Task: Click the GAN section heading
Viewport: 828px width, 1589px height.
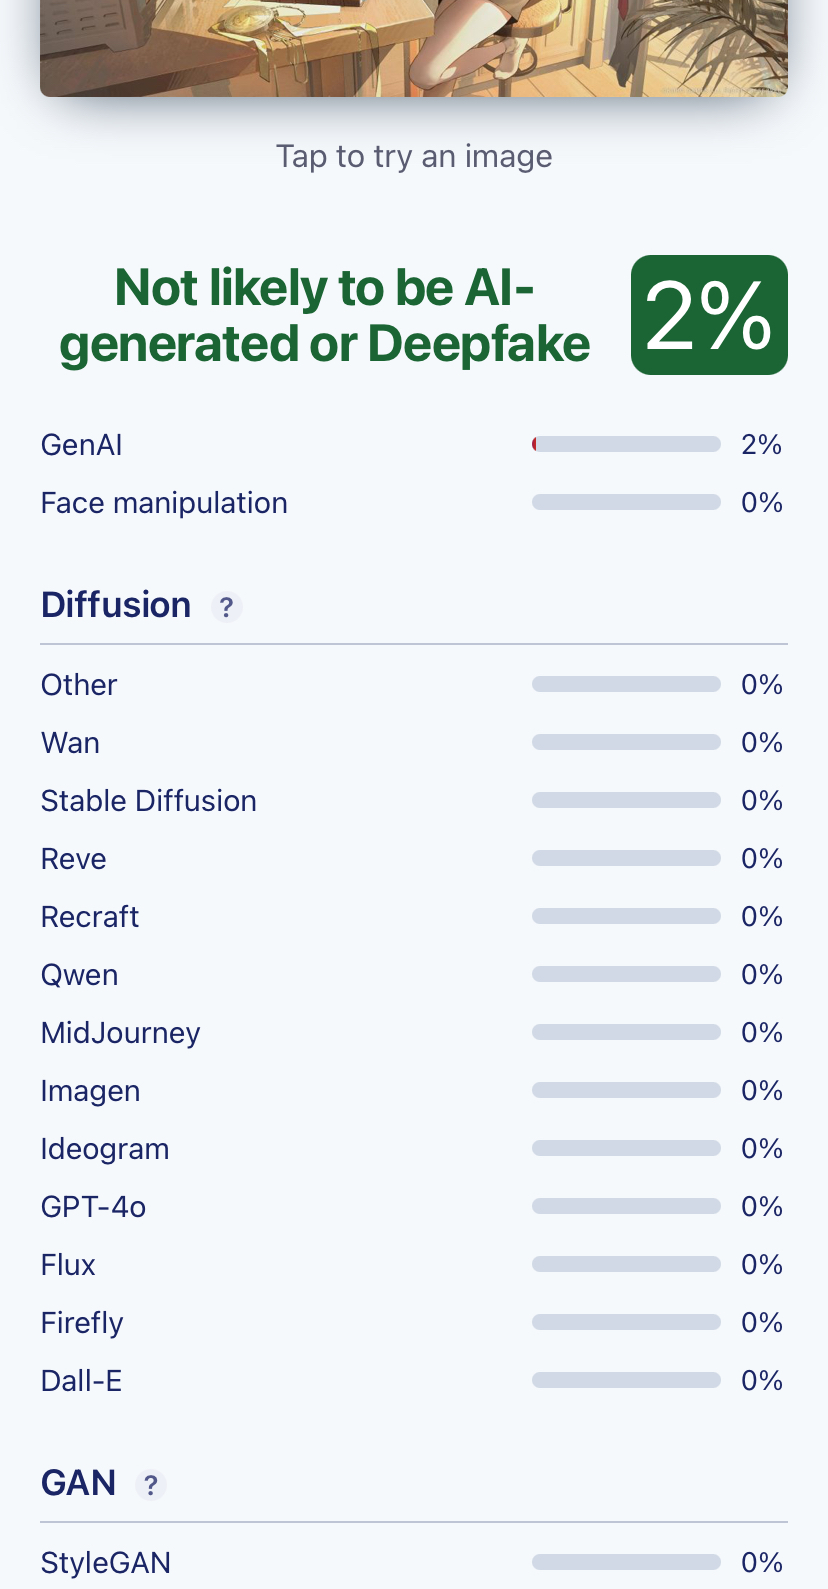Action: tap(79, 1483)
